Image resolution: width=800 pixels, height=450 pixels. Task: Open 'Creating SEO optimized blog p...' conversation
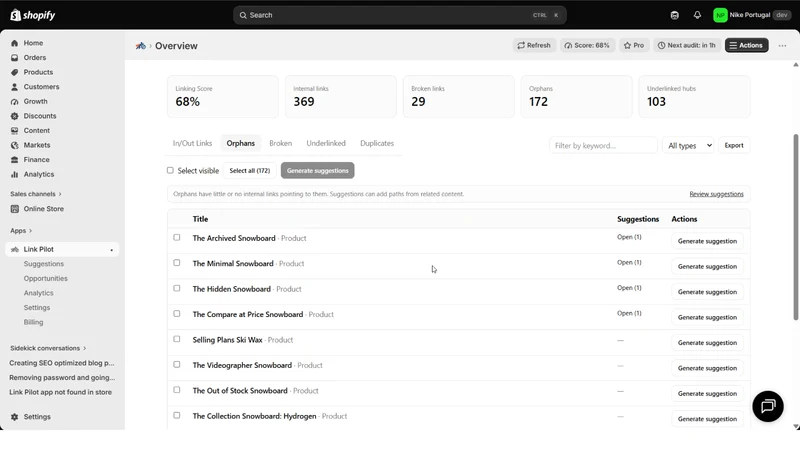[x=62, y=363]
